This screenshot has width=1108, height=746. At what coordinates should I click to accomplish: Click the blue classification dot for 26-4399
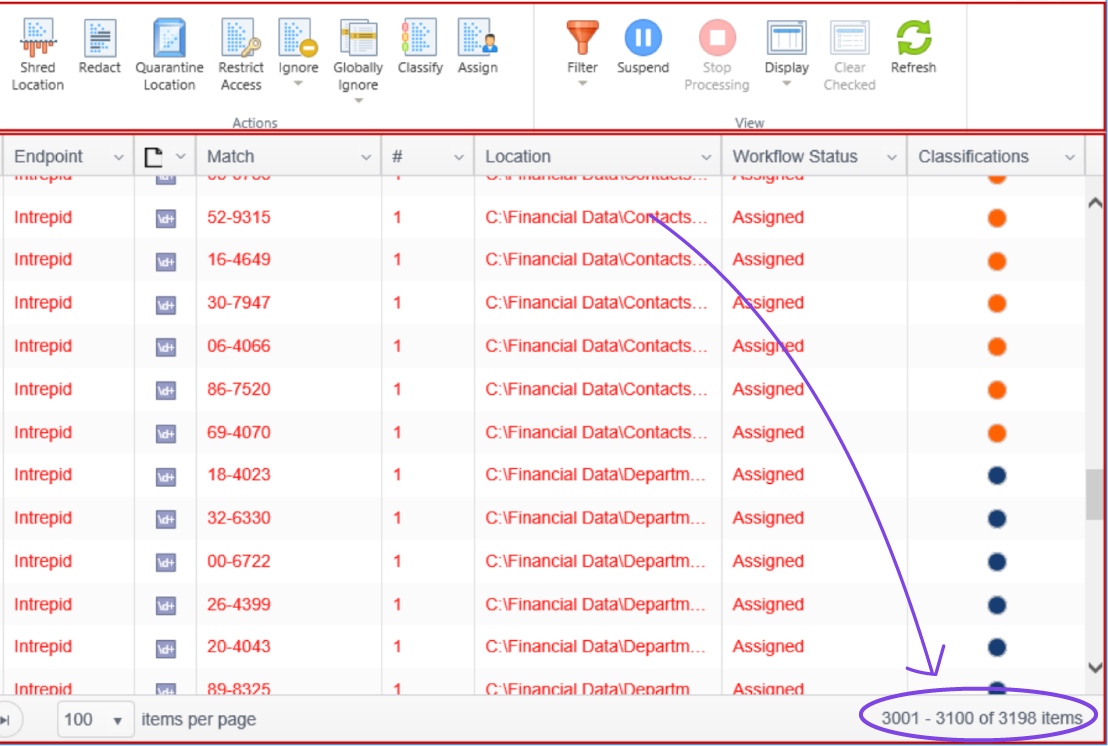pyautogui.click(x=996, y=605)
